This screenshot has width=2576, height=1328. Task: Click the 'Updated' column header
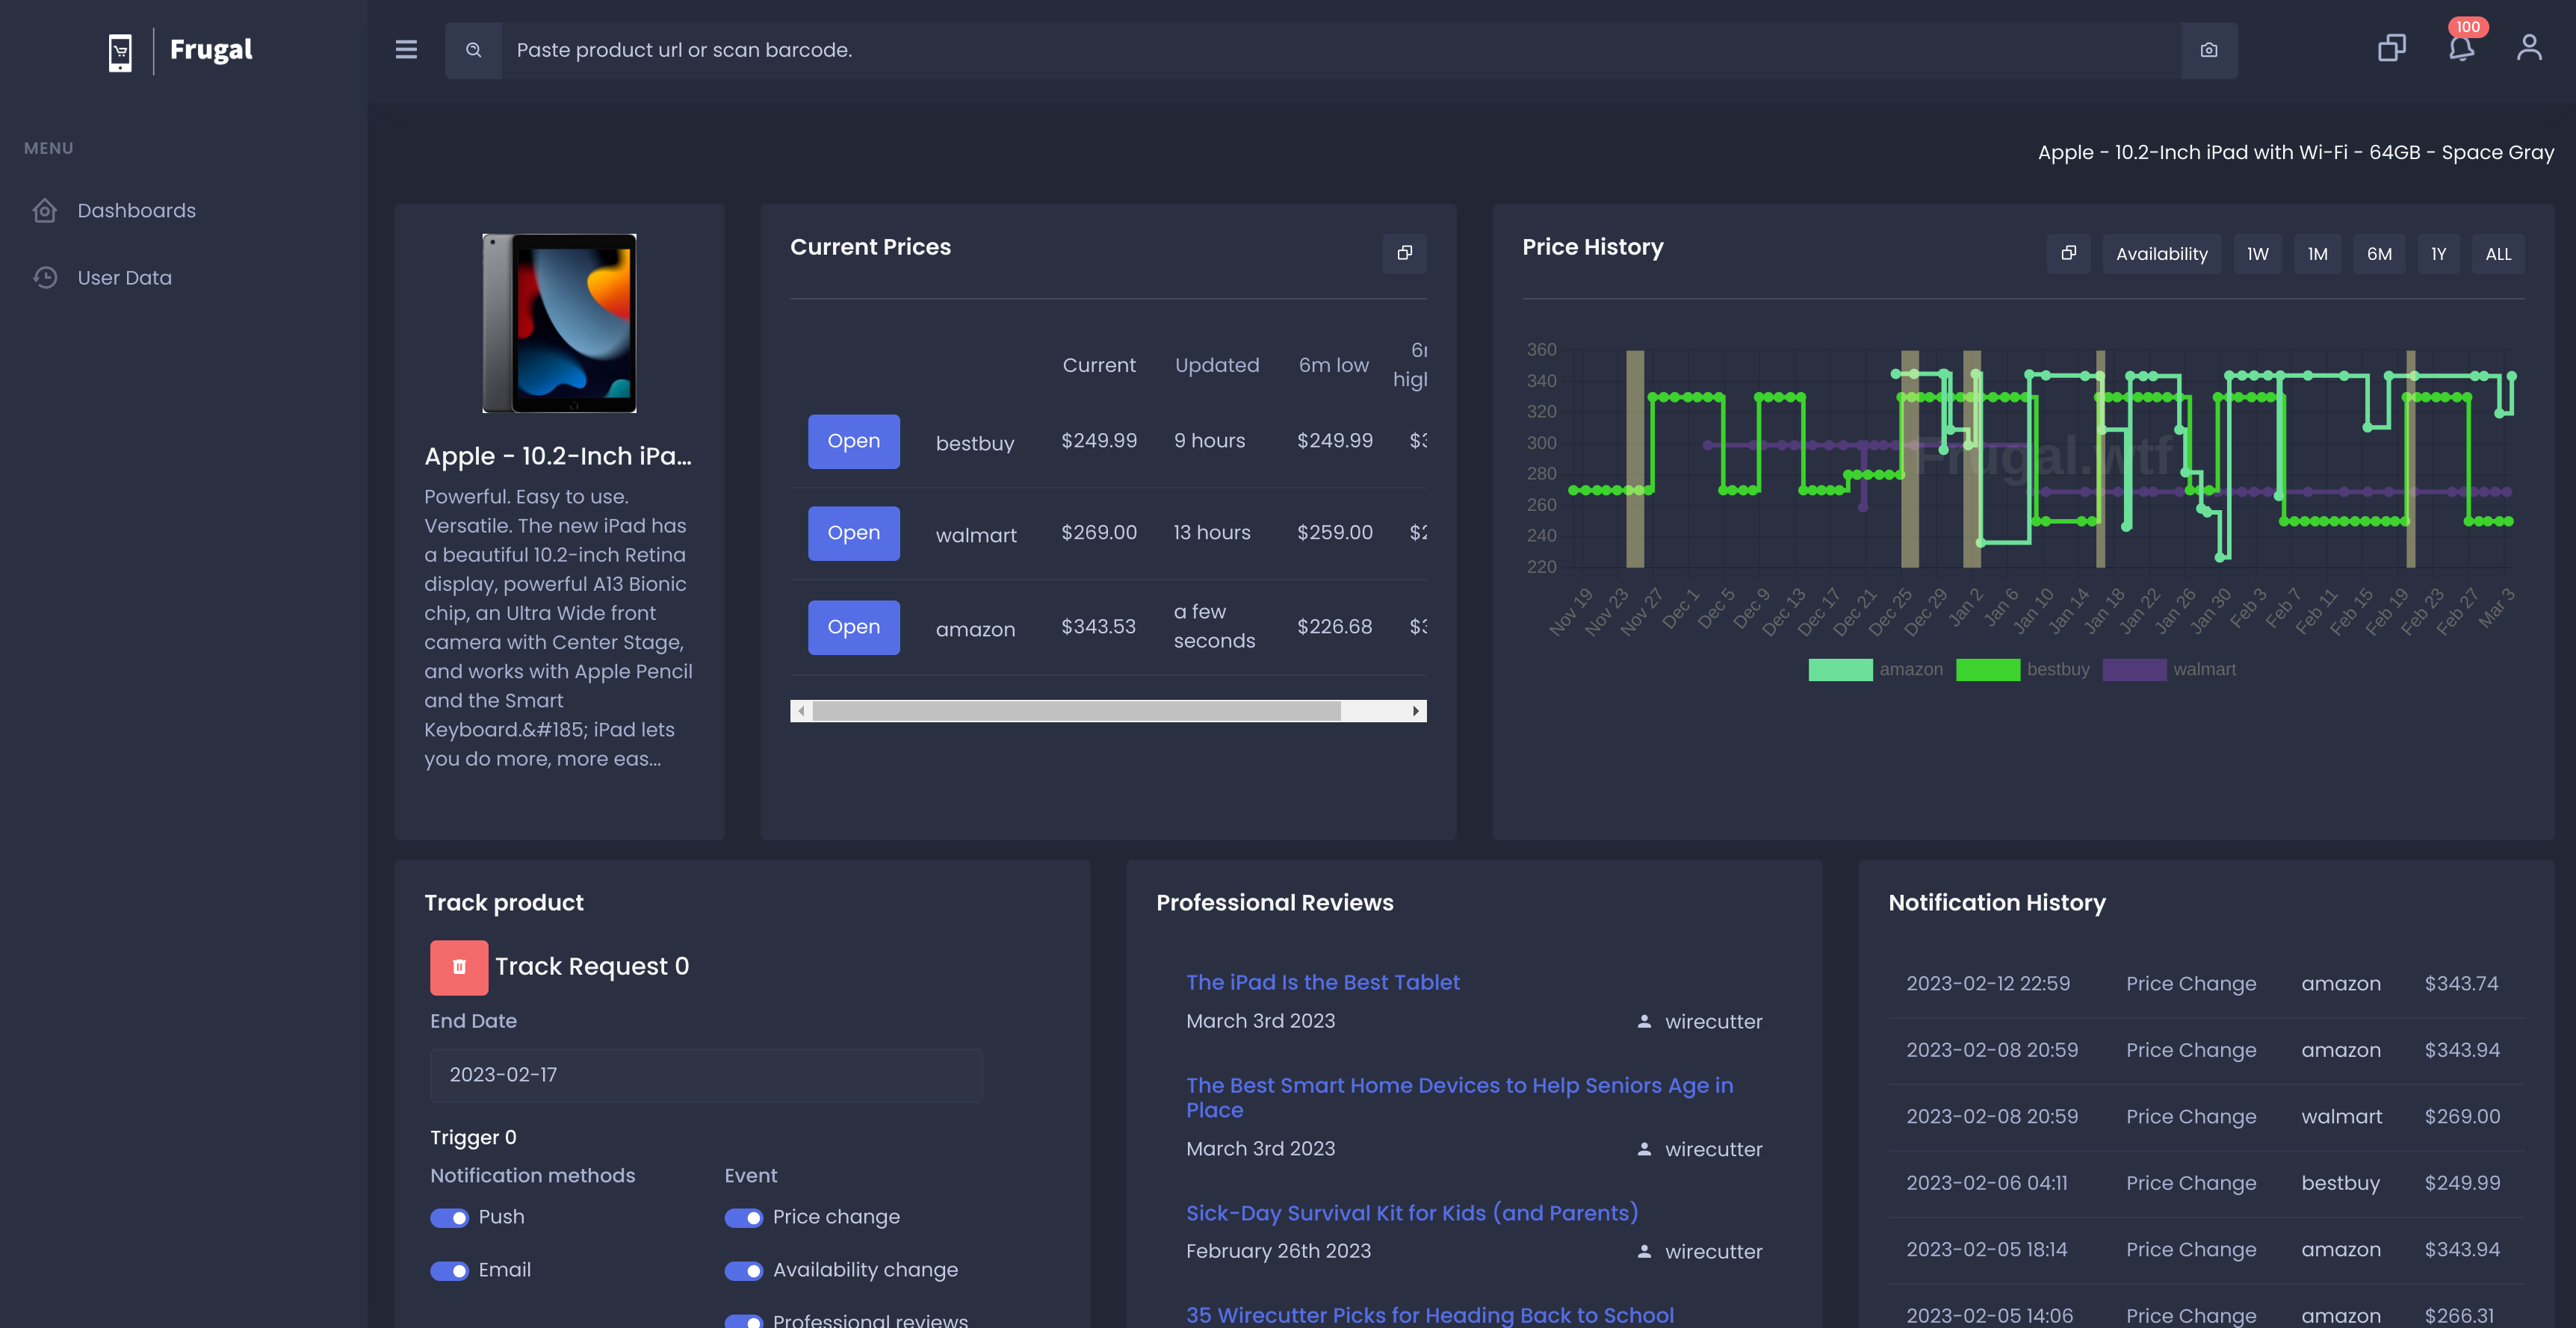(1216, 365)
